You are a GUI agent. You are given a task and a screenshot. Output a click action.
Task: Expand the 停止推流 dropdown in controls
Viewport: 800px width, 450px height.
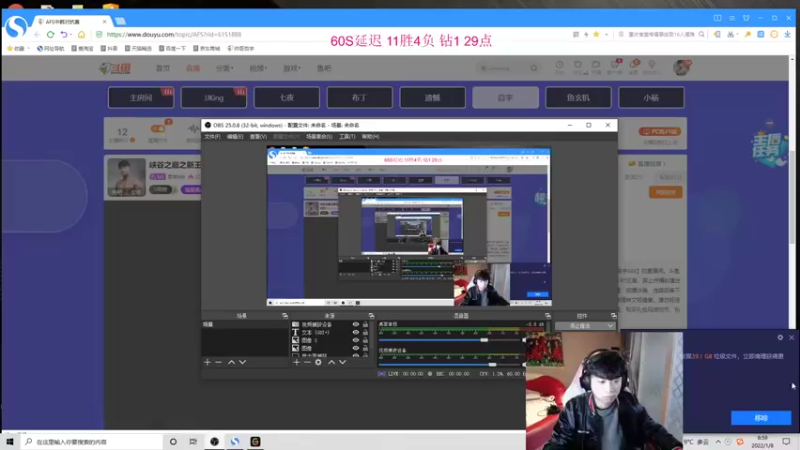(x=610, y=326)
